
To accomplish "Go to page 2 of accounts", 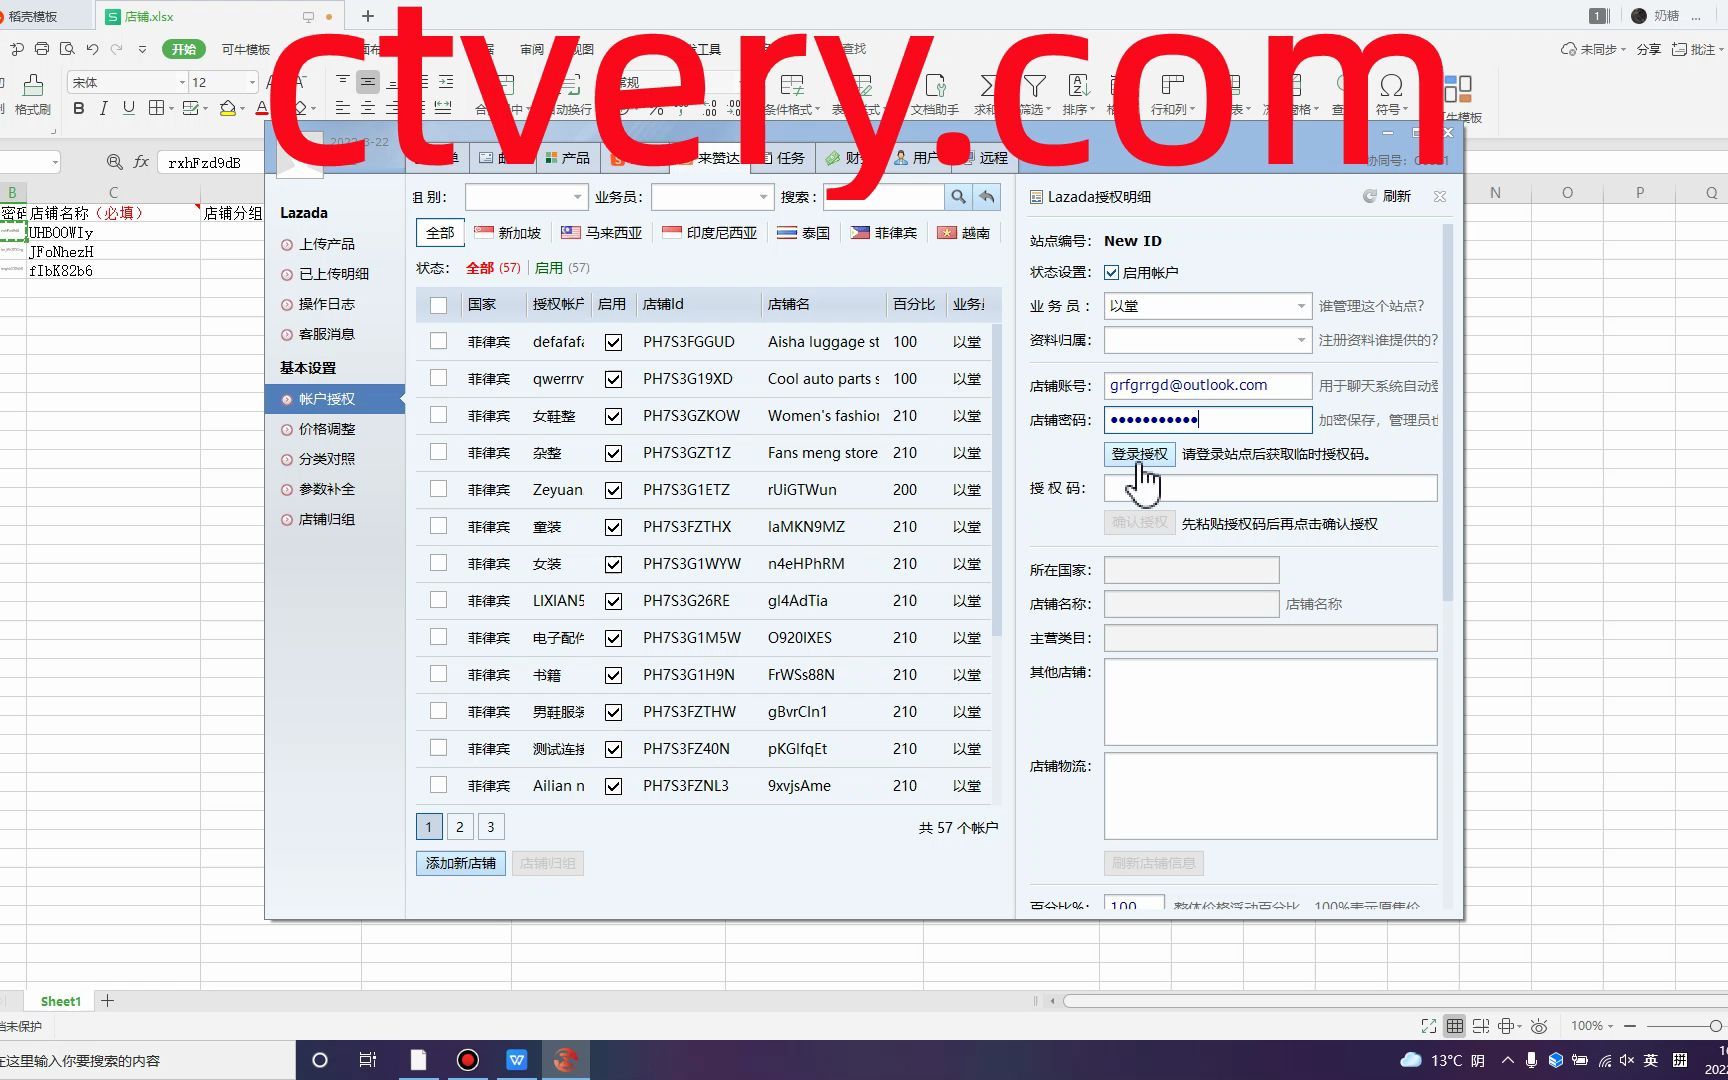I will point(459,827).
